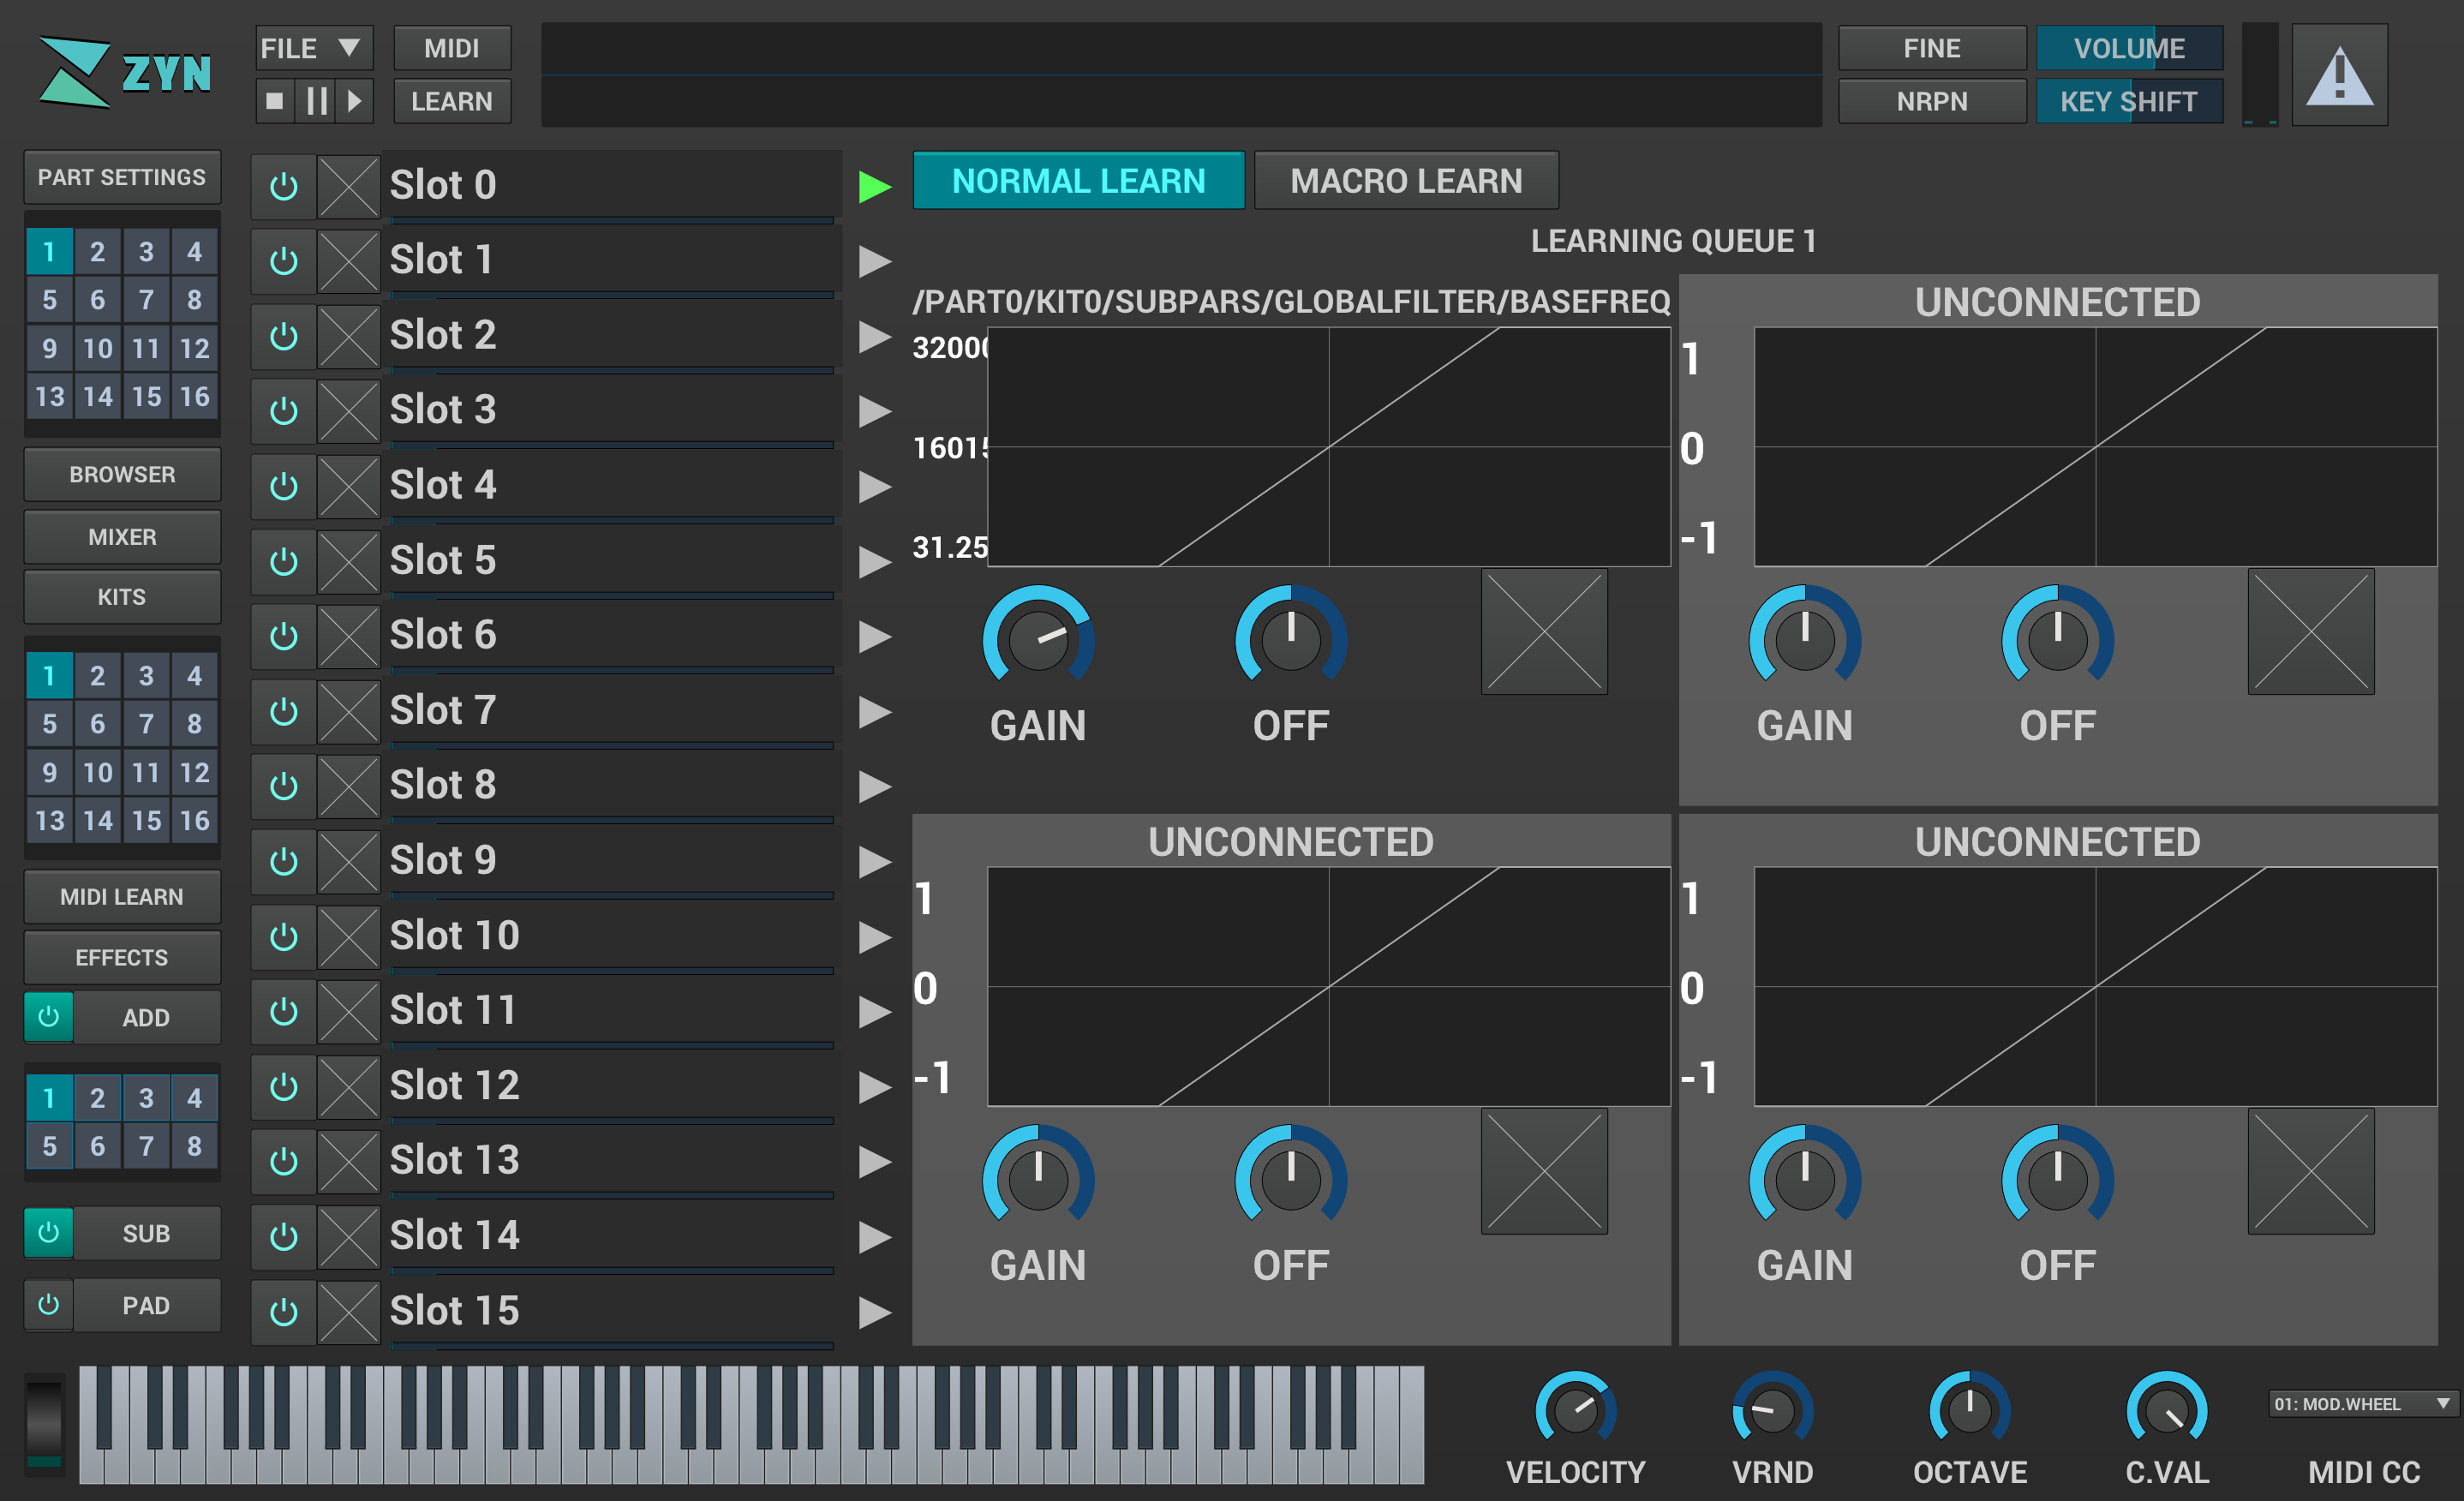Open the MIXER view
This screenshot has width=2464, height=1501.
click(122, 537)
